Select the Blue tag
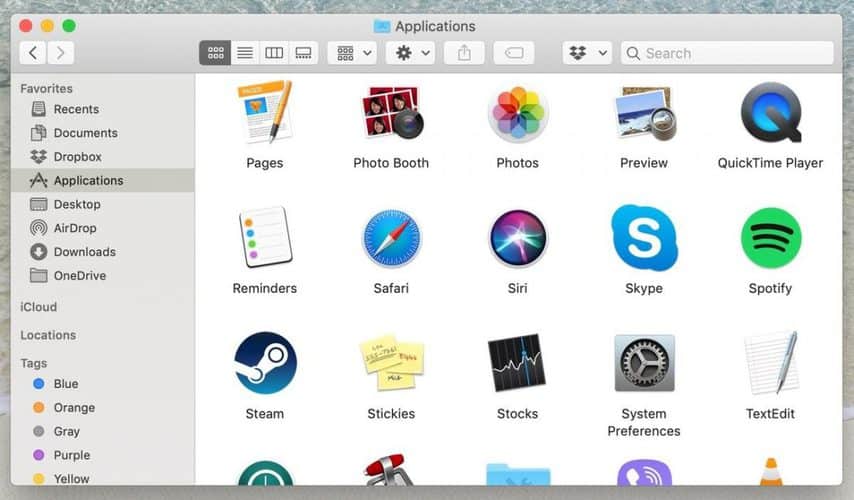The width and height of the screenshot is (854, 500). (102, 384)
